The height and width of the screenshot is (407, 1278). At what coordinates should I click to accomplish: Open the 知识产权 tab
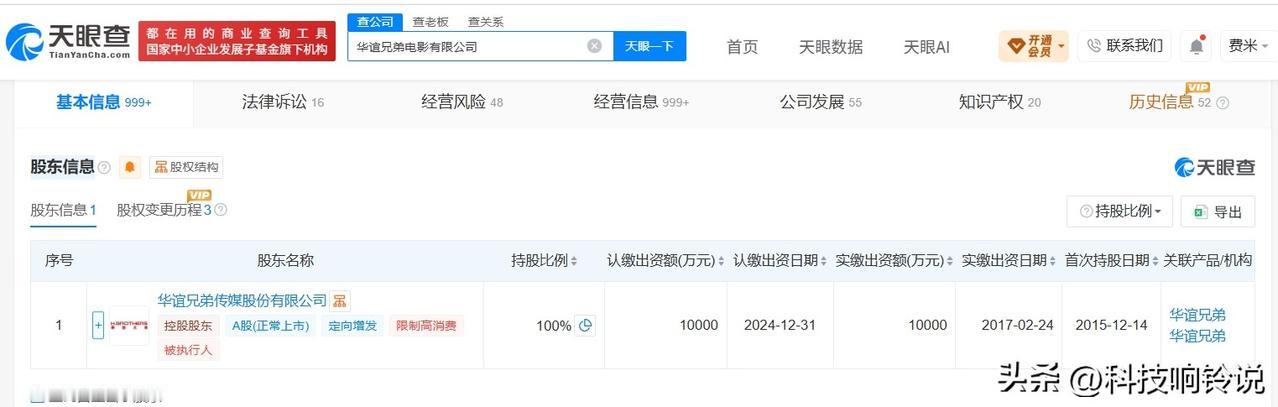pos(999,102)
